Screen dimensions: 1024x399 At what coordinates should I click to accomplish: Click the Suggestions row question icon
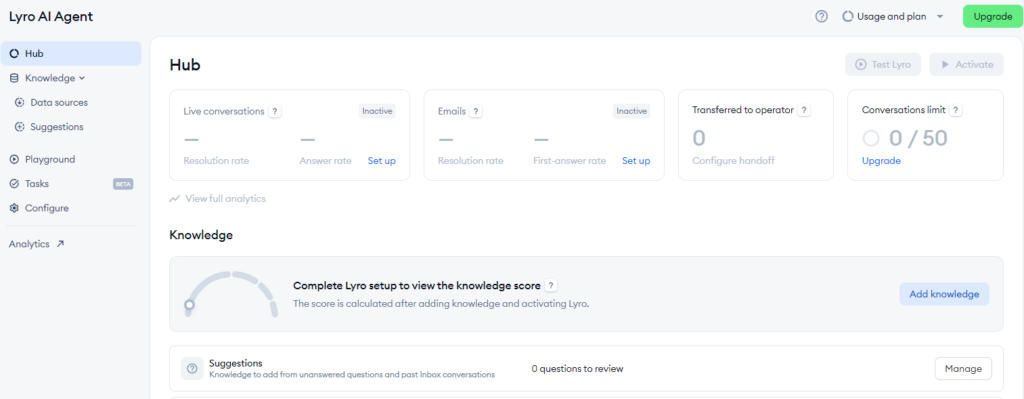[192, 369]
